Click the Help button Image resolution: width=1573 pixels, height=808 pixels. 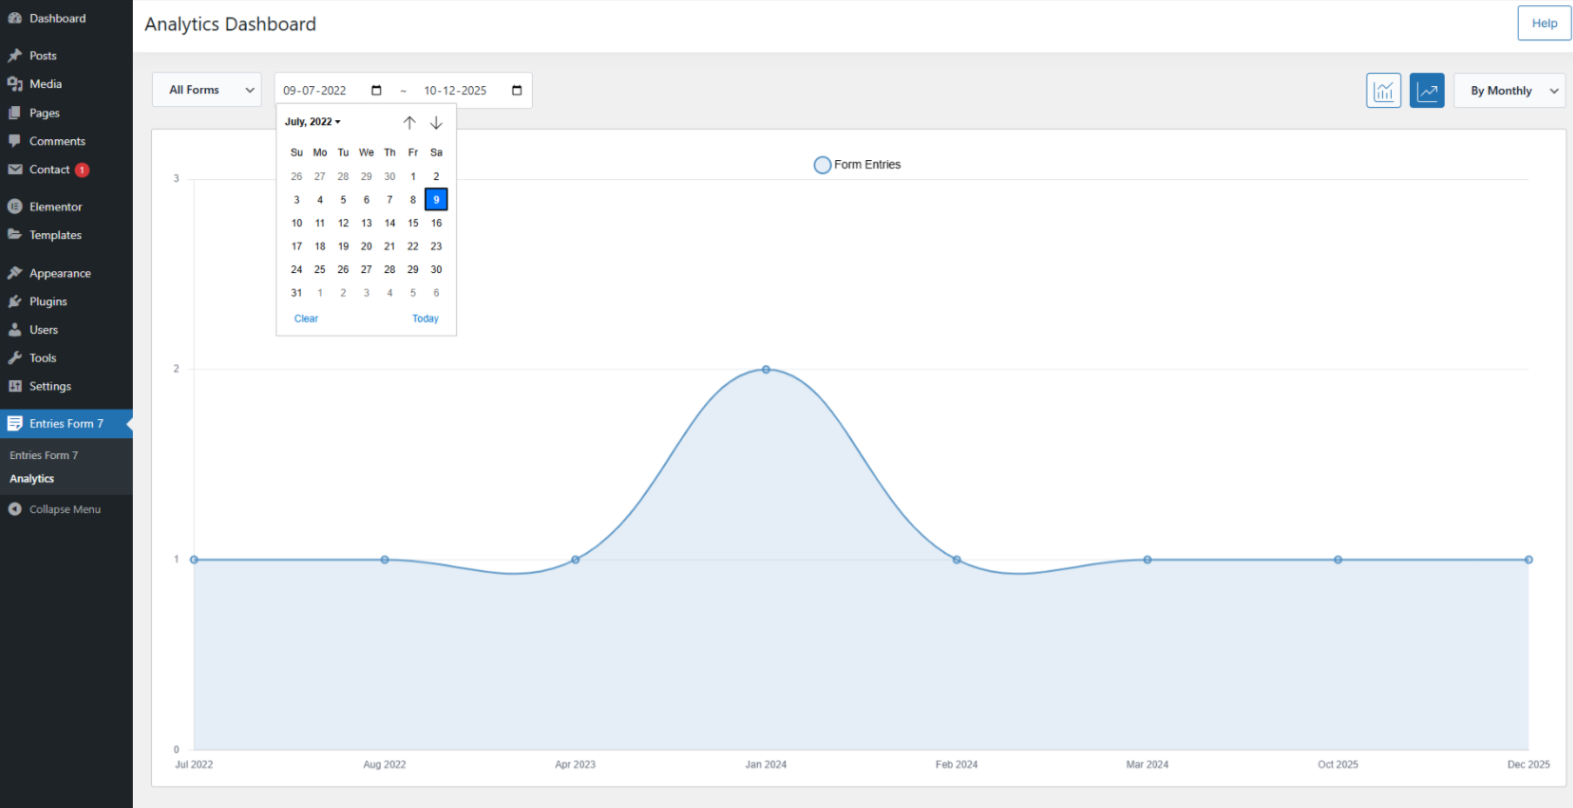point(1543,23)
